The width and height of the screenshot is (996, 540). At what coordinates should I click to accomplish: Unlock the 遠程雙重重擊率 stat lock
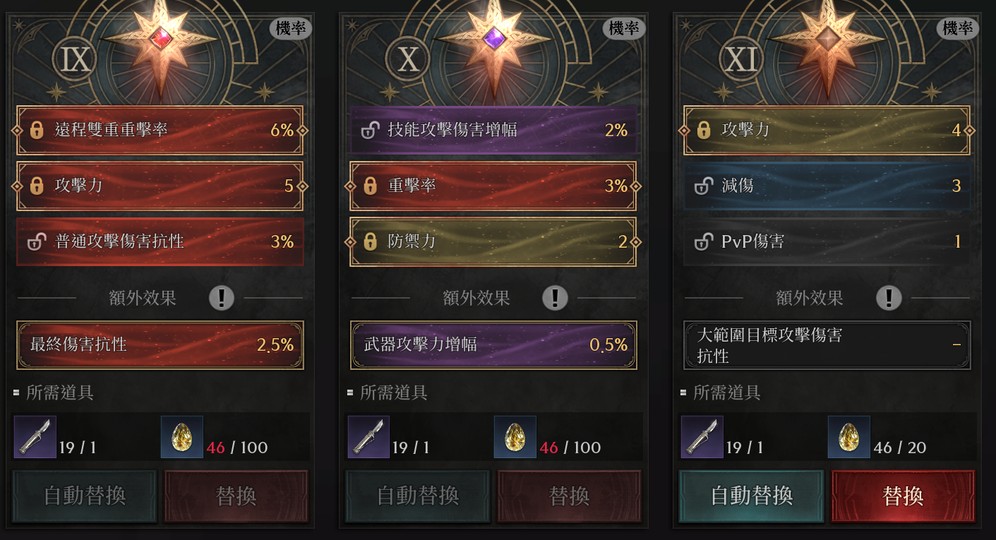[37, 130]
